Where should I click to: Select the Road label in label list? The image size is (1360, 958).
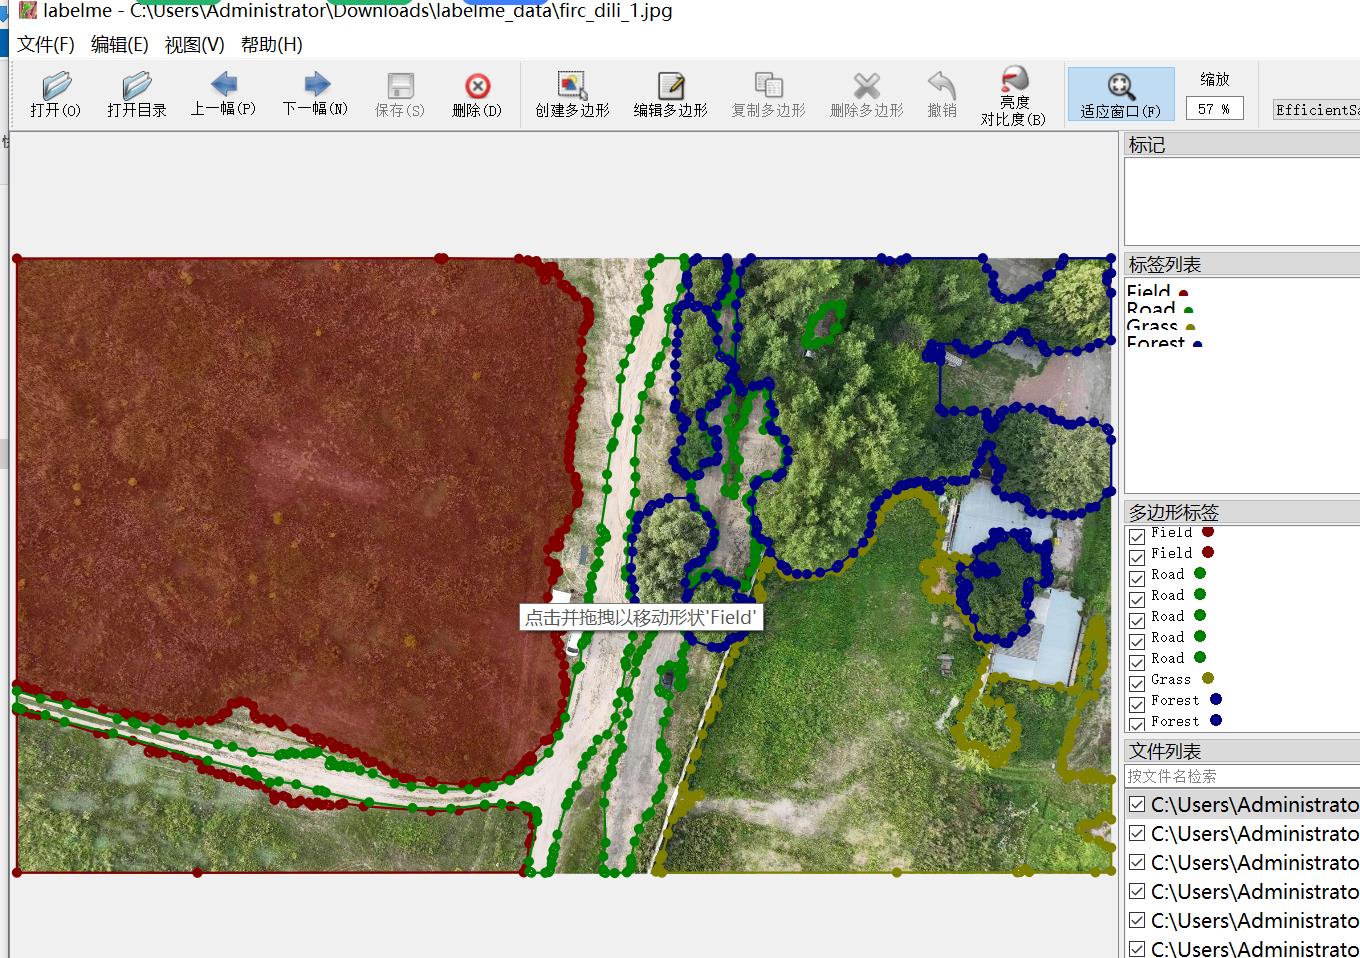tap(1152, 309)
